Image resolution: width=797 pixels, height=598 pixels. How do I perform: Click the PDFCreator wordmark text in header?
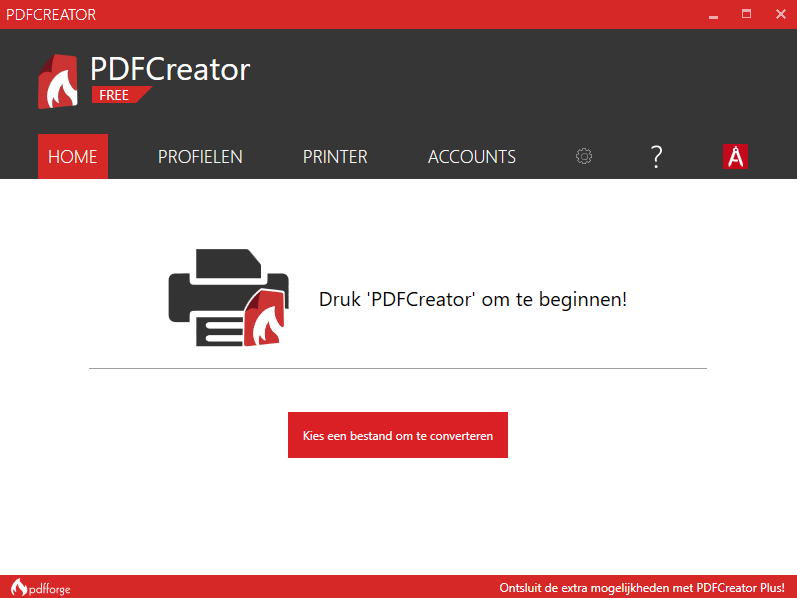(x=170, y=68)
